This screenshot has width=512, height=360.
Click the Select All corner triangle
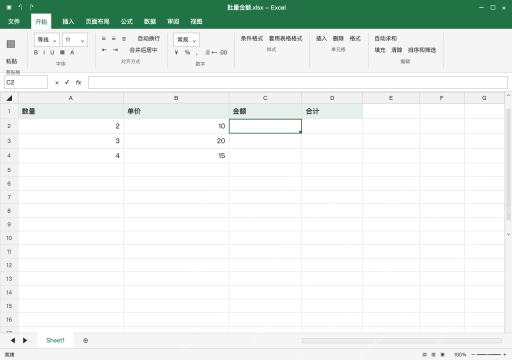pos(9,98)
